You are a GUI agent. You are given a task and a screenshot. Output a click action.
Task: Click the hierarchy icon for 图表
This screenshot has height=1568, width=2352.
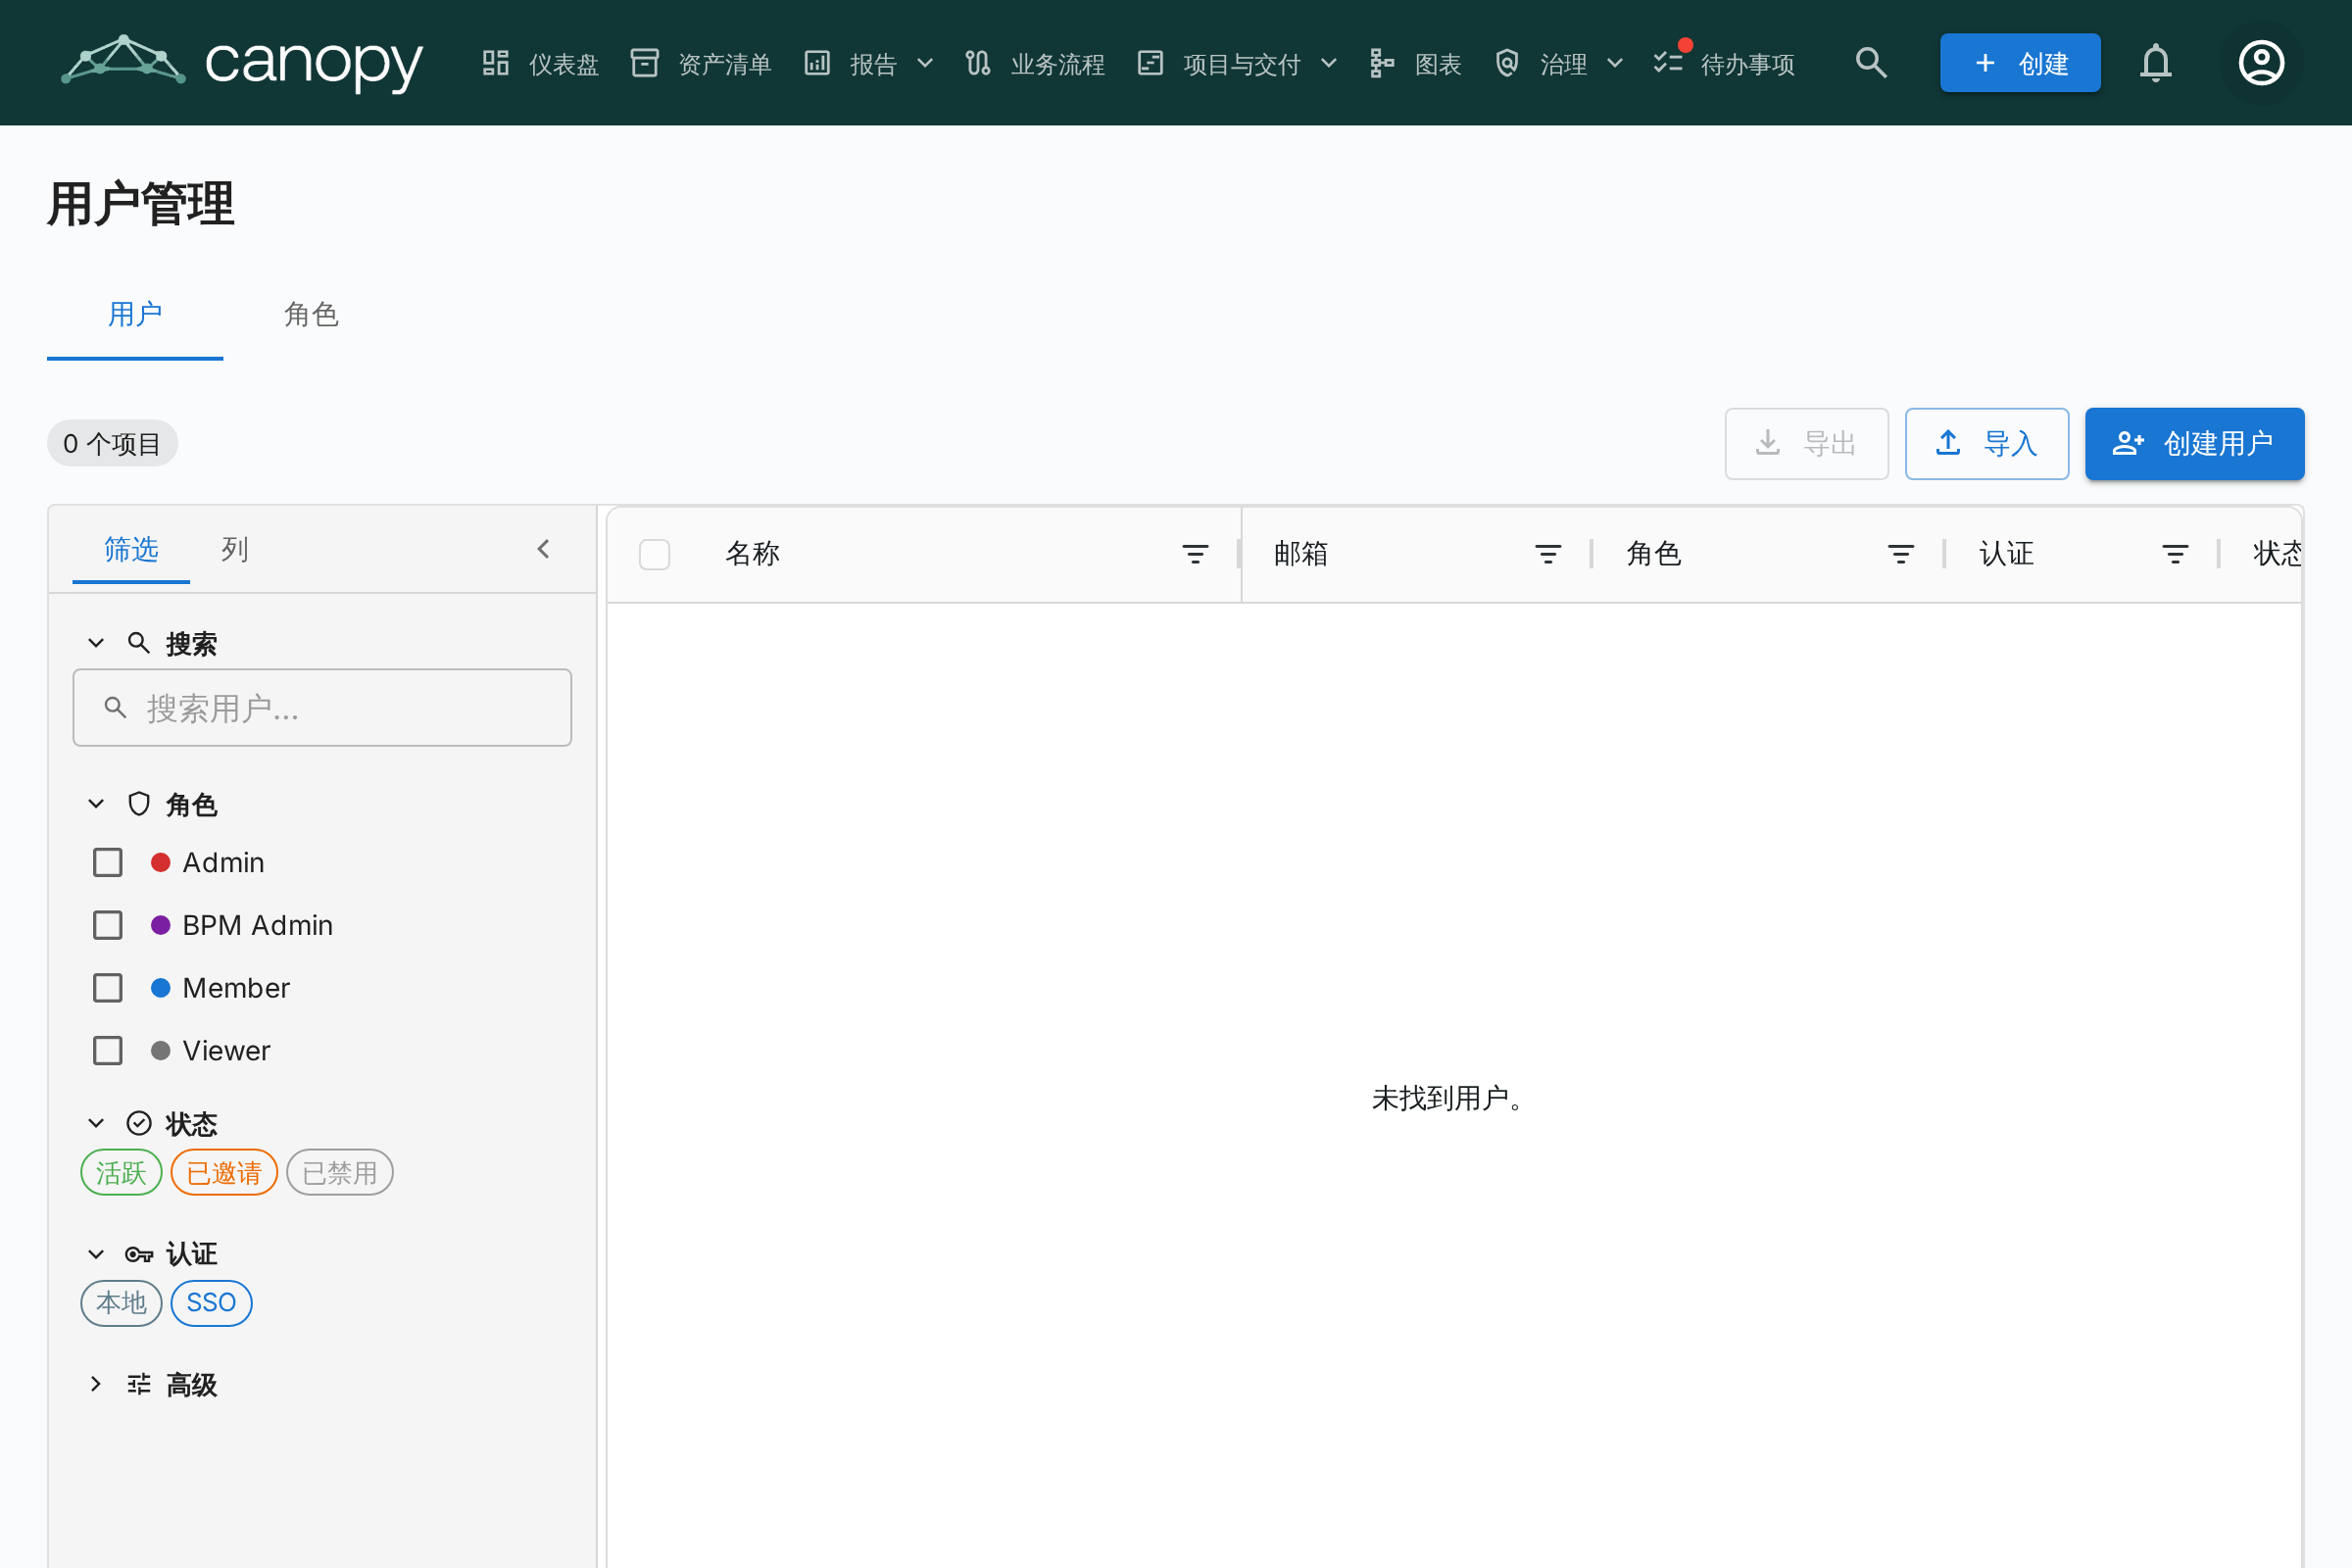1382,63
